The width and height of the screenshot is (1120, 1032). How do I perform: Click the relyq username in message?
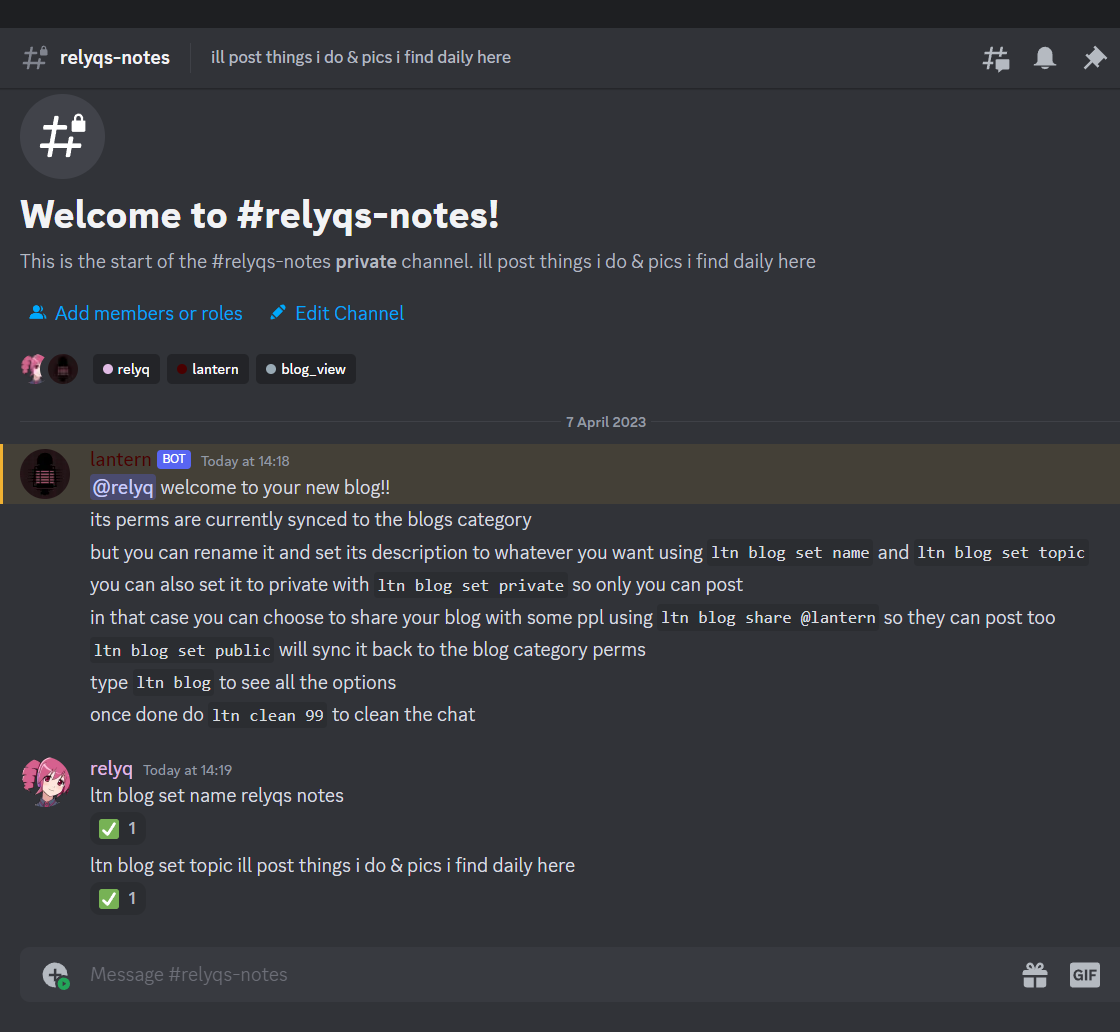click(x=111, y=768)
